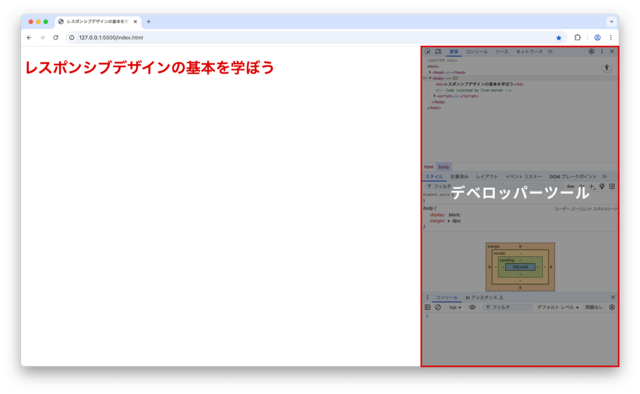Open the rendering emulations paintbrush icon
This screenshot has height=394, width=640.
pyautogui.click(x=602, y=186)
